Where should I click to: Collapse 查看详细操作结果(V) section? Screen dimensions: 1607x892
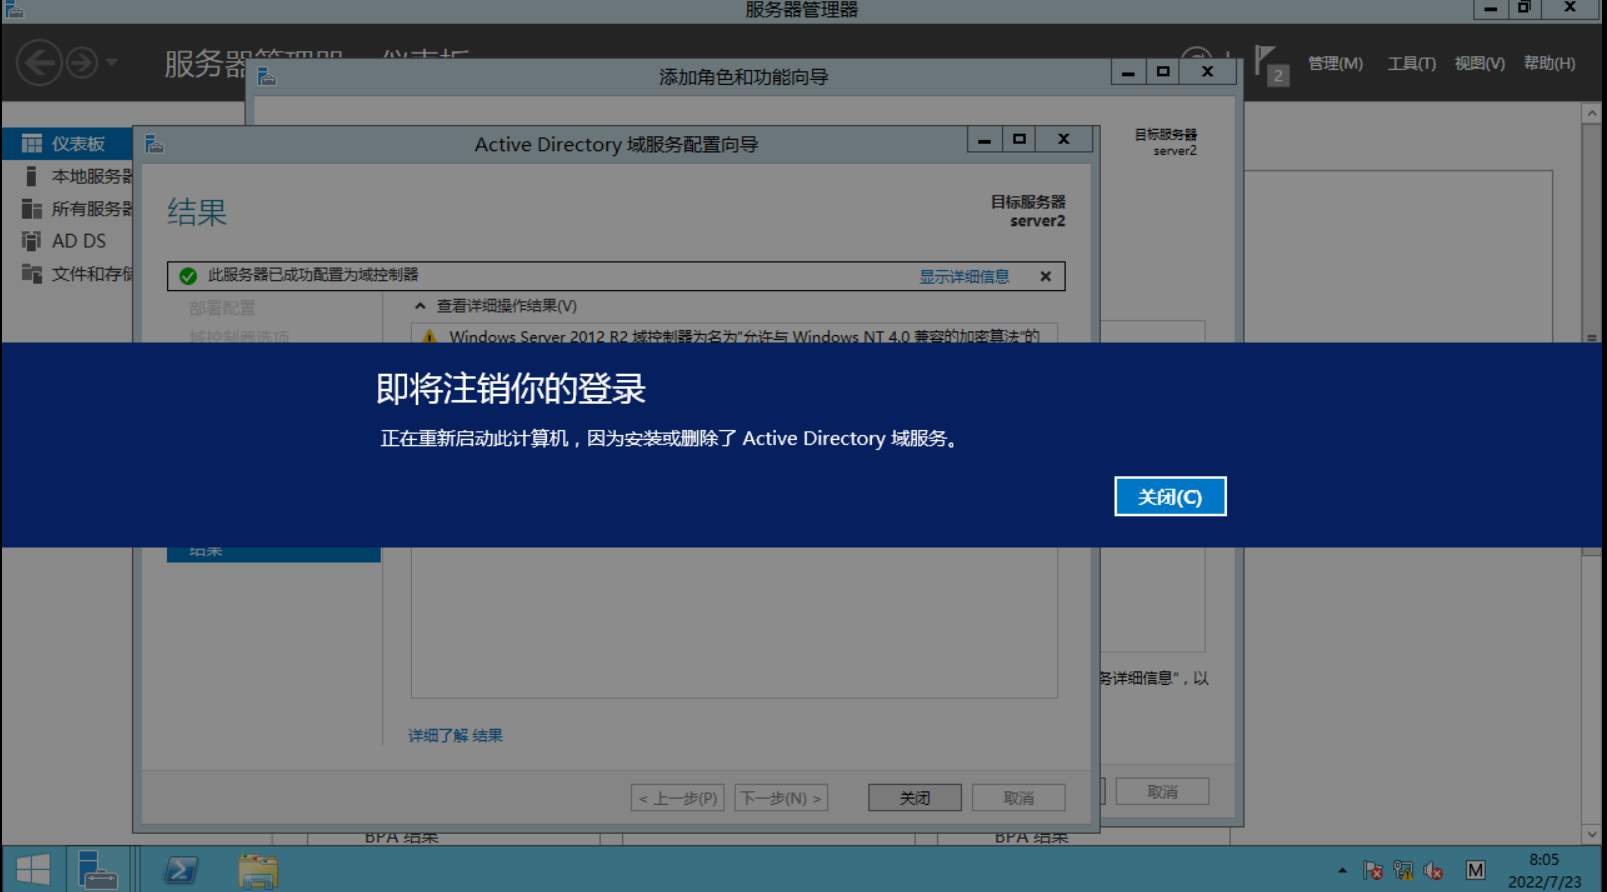496,306
